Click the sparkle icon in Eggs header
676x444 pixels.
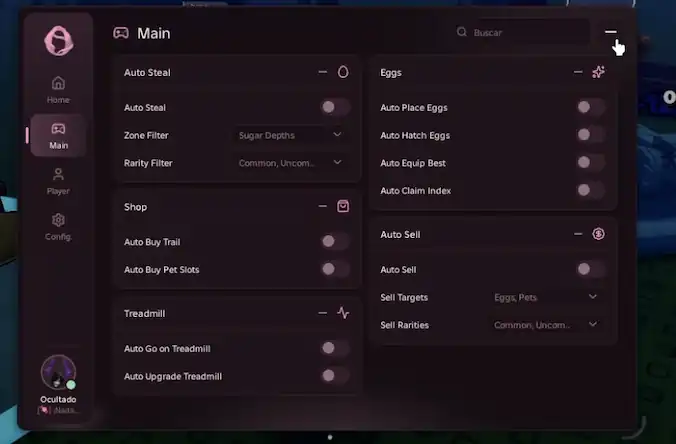click(x=598, y=72)
